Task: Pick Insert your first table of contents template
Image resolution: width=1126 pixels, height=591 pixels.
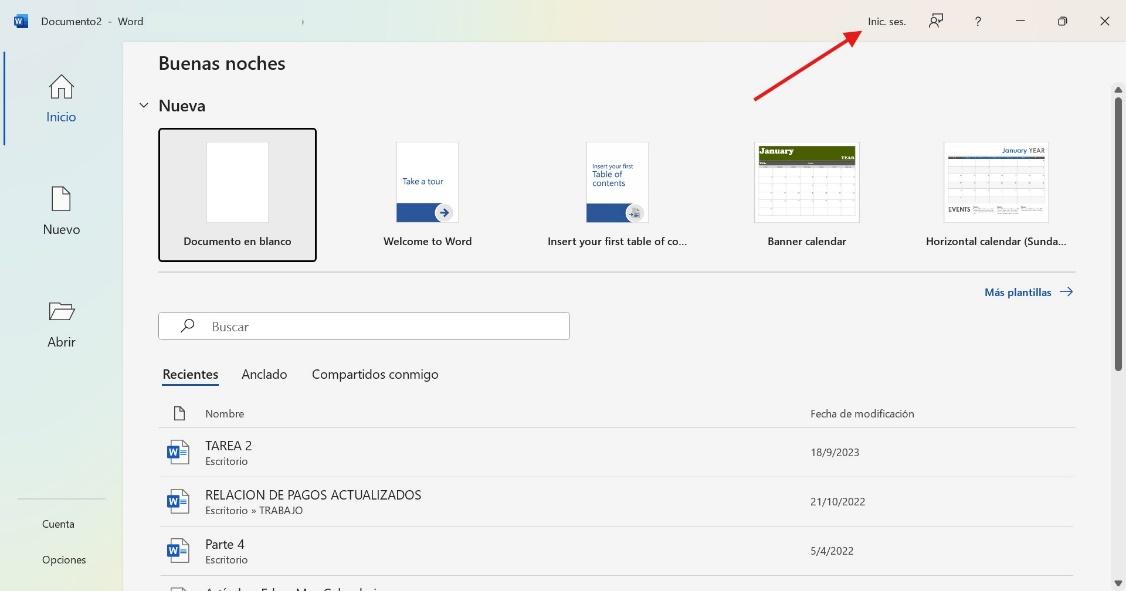Action: coord(617,195)
